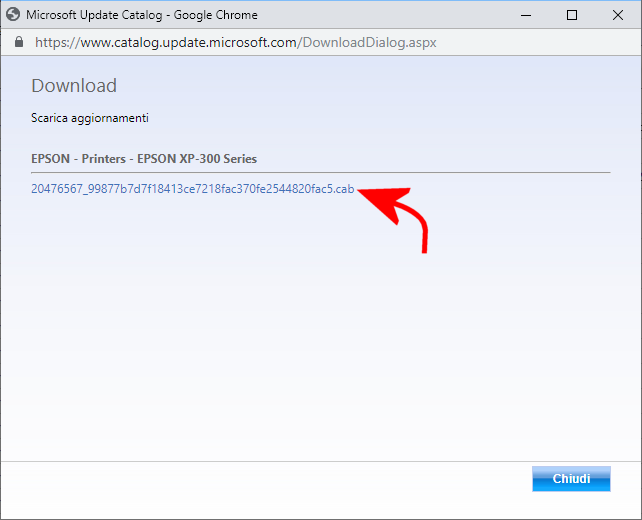Screen dimensions: 642x520
Task: Click the window title Microsoft Update Catalog
Action: click(142, 15)
